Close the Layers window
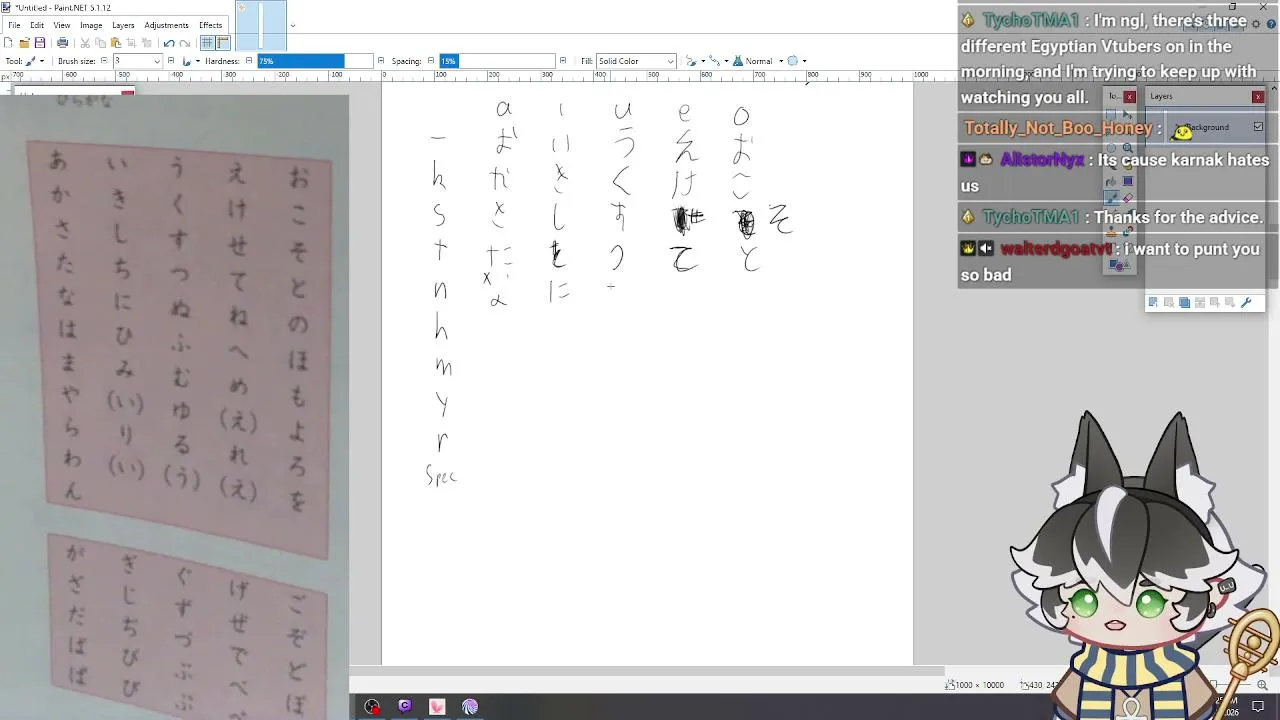 [1258, 96]
